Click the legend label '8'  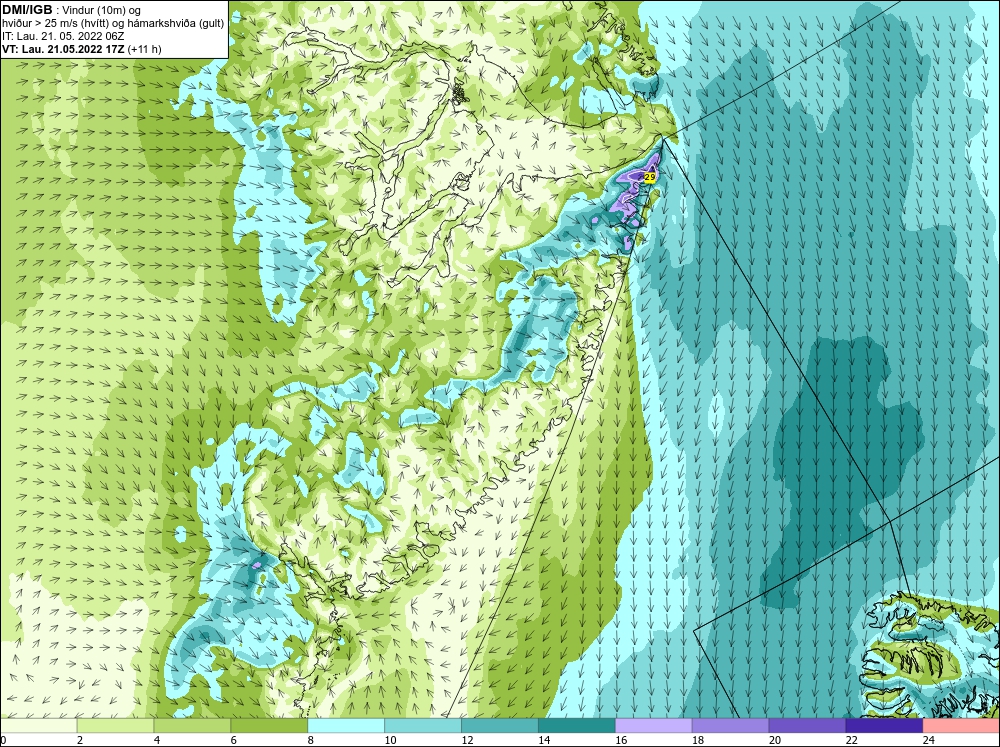tap(311, 740)
